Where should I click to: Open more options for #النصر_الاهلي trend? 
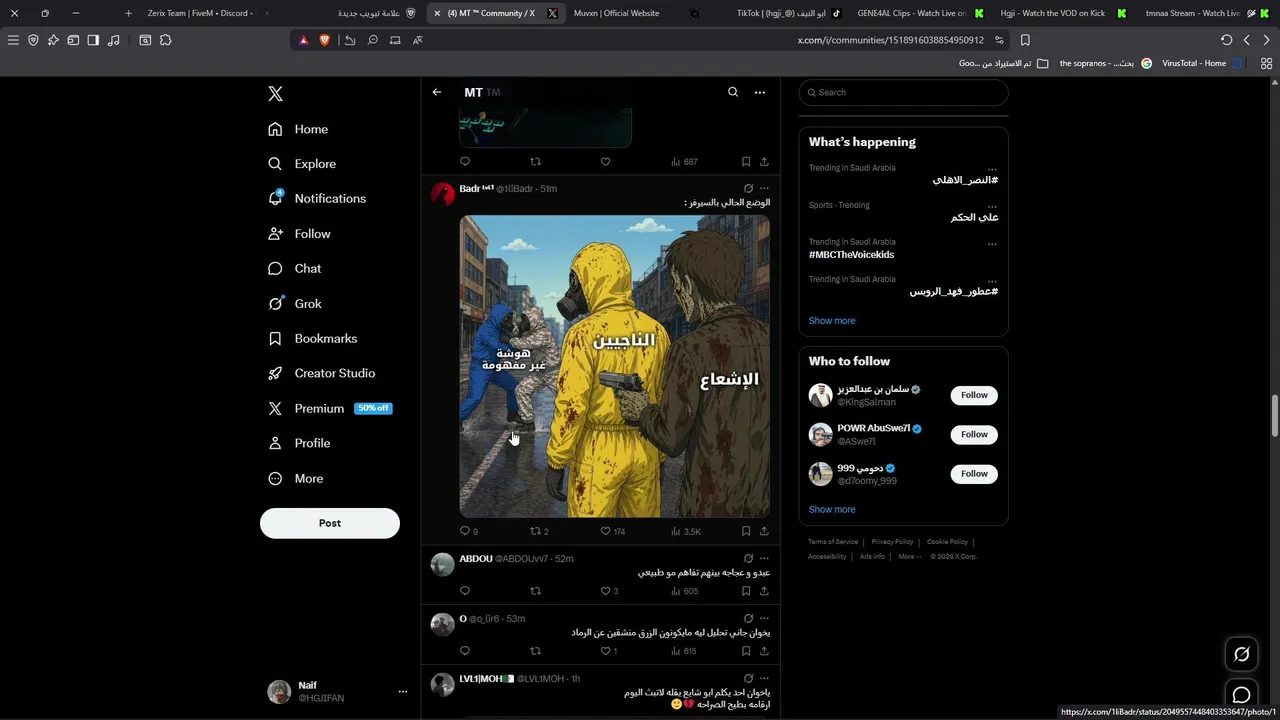click(x=992, y=168)
